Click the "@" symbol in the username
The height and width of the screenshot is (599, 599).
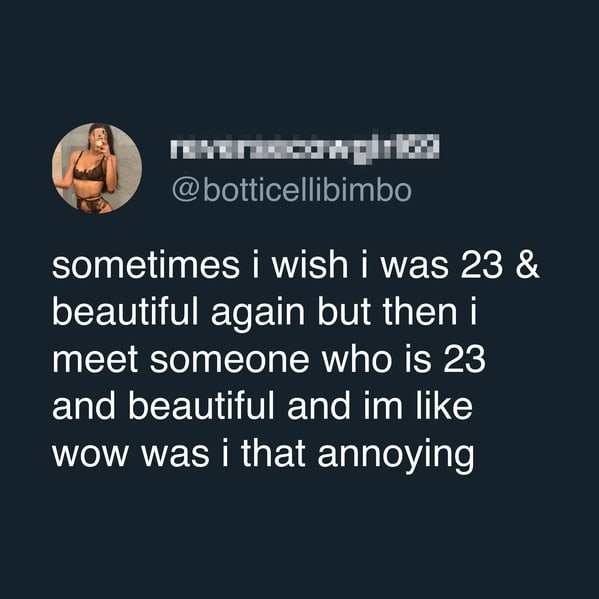point(185,191)
